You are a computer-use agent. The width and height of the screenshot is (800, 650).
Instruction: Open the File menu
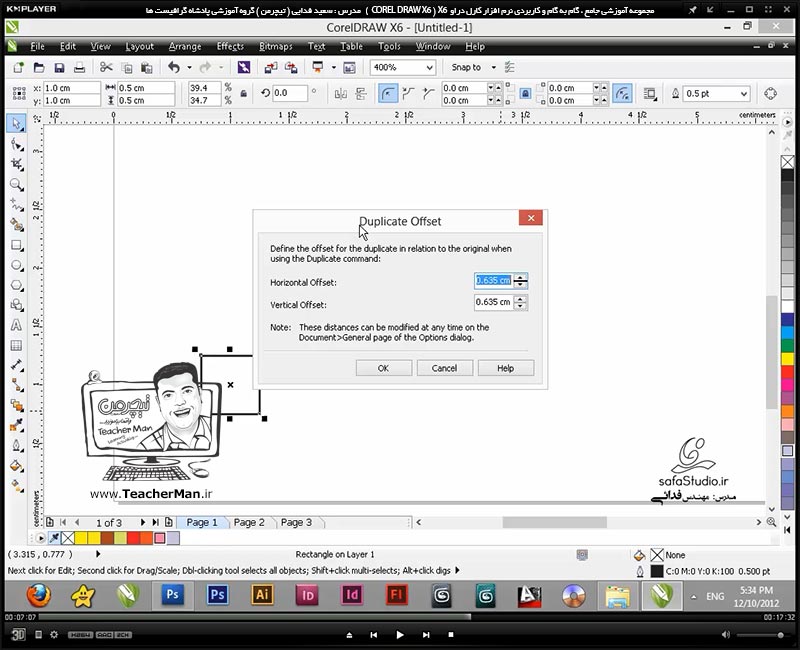click(37, 46)
